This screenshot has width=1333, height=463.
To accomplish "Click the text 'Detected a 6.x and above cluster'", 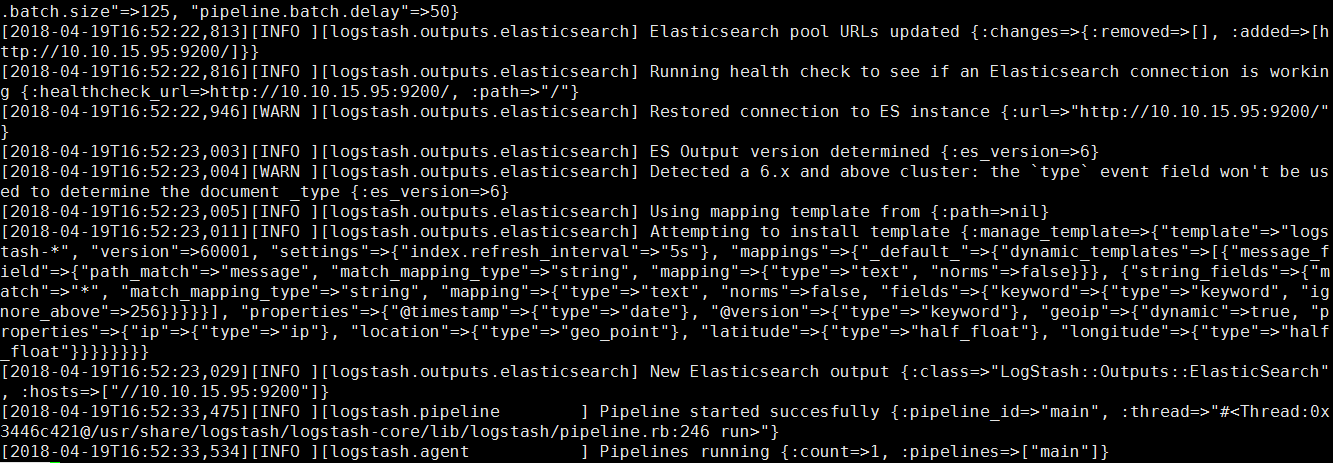I will pos(810,171).
